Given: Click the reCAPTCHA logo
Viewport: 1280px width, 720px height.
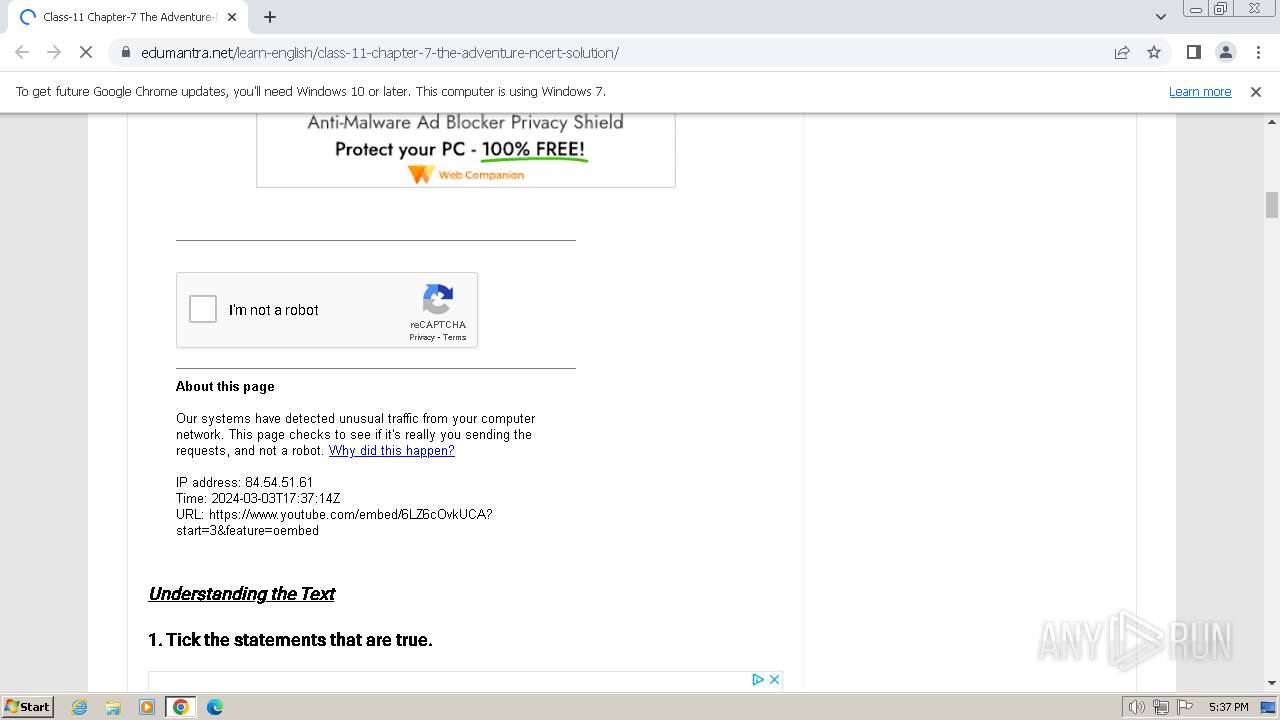Looking at the screenshot, I should [438, 300].
